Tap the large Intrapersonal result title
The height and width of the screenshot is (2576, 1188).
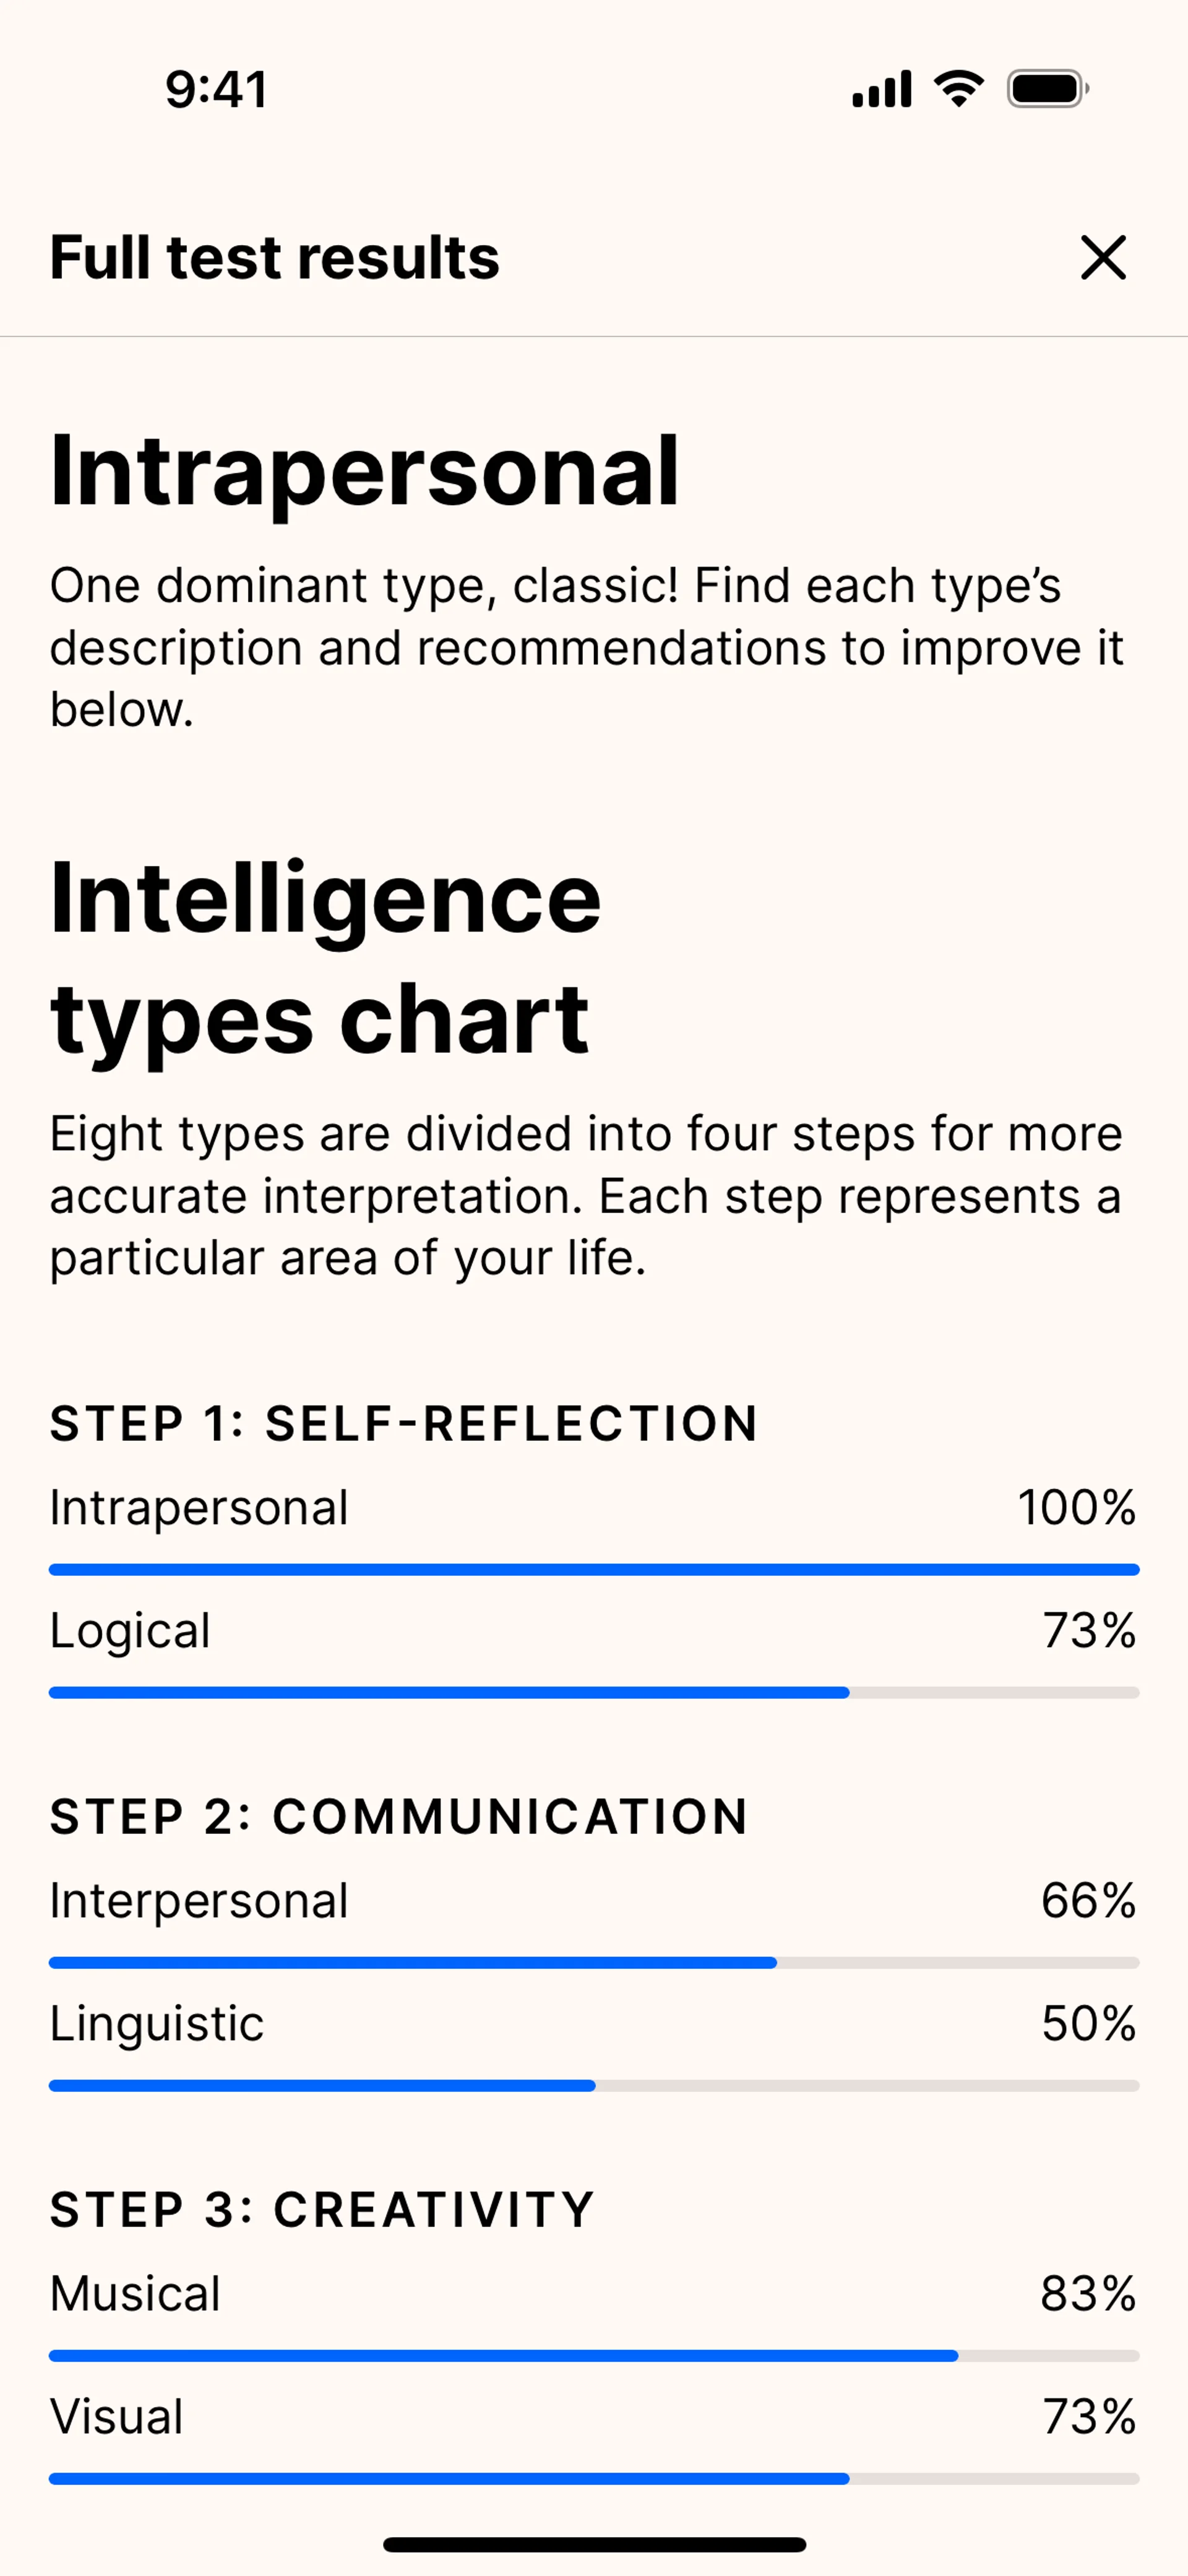(365, 471)
